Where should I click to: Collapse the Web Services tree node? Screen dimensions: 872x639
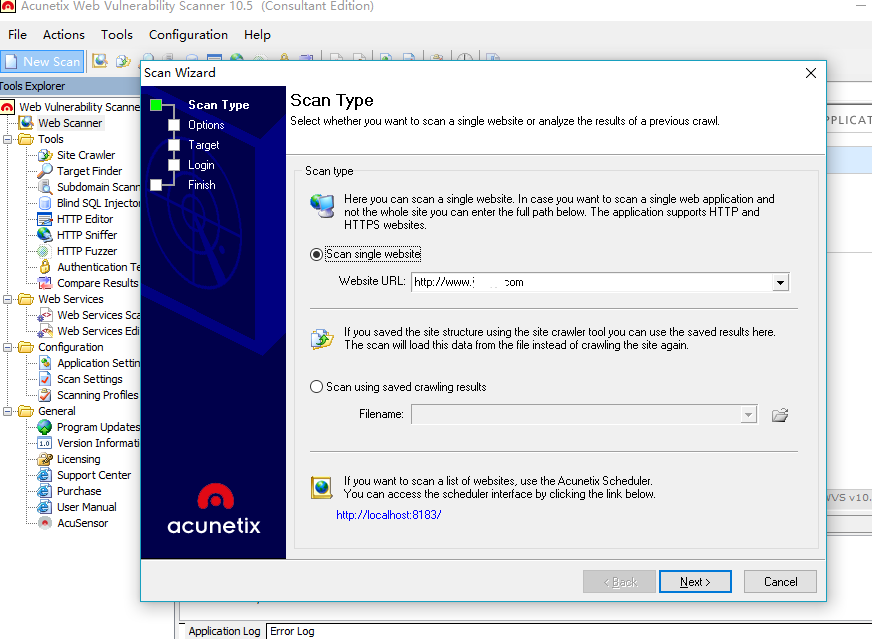(x=8, y=299)
